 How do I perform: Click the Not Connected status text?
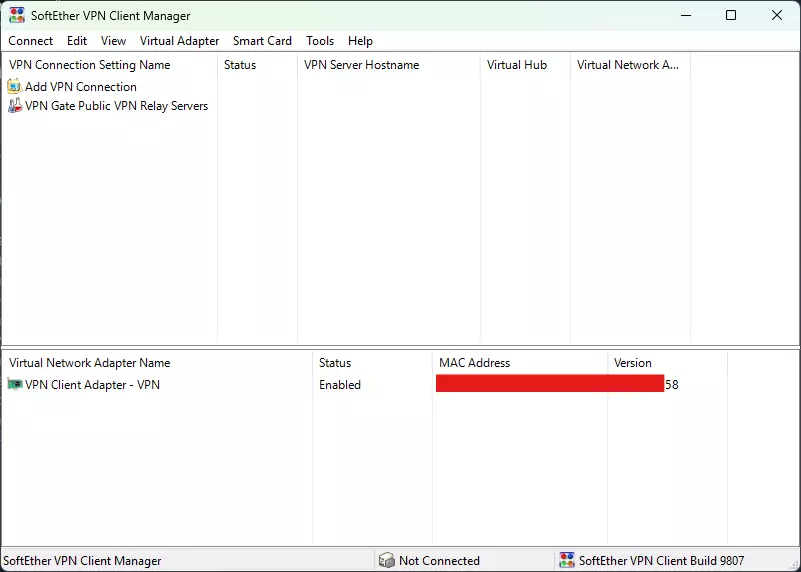point(439,561)
